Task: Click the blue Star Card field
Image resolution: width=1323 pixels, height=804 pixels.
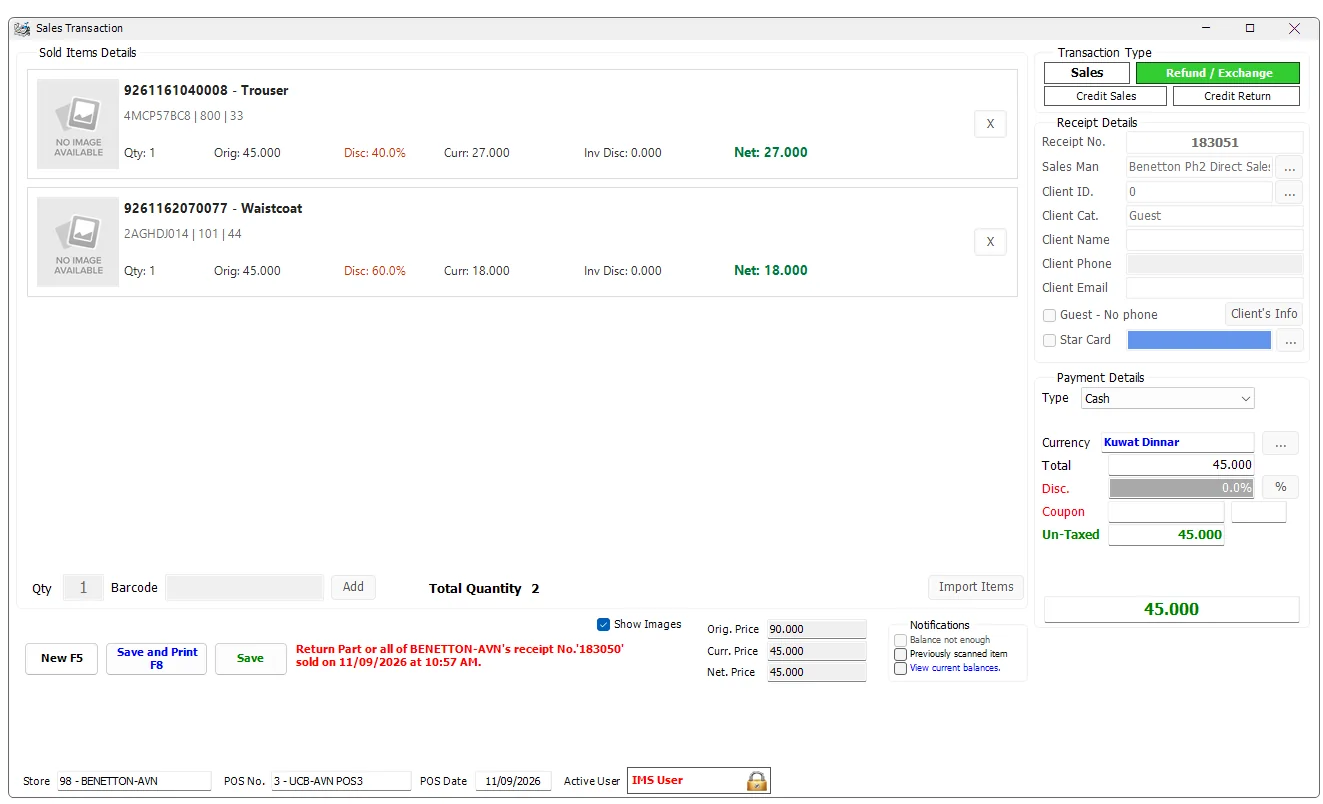Action: (x=1199, y=340)
